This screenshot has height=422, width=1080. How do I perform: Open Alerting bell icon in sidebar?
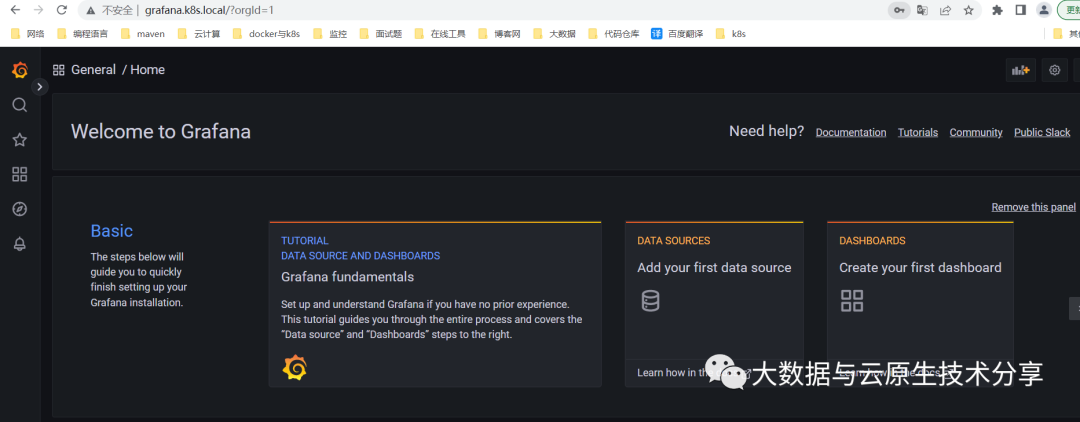coord(19,244)
